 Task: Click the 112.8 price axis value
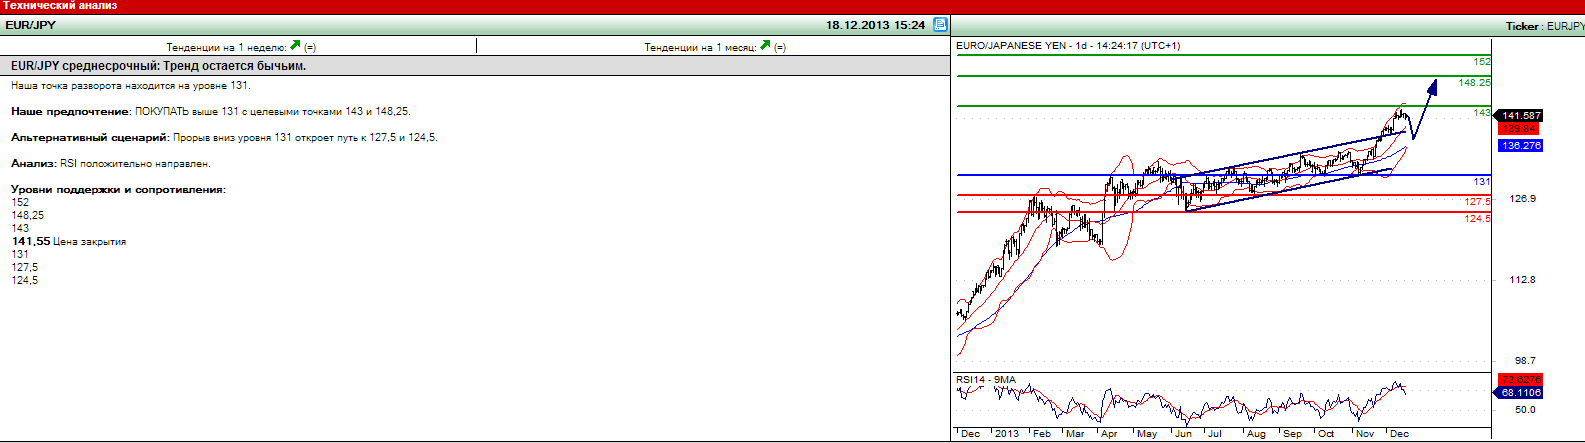click(1522, 280)
